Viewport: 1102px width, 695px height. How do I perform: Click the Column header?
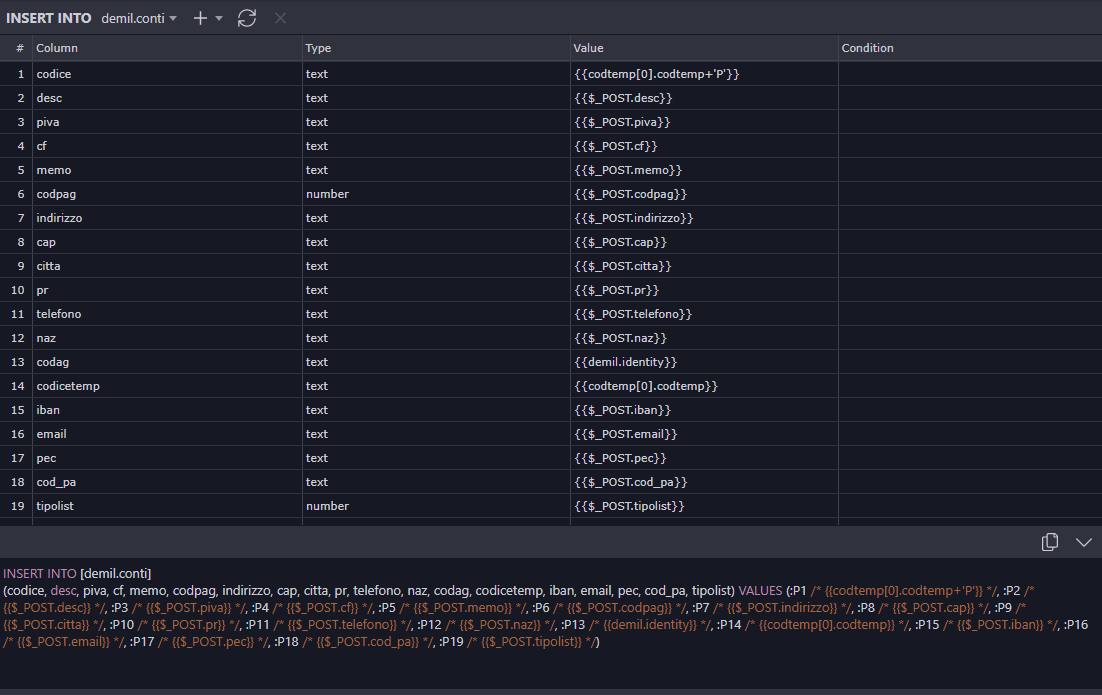[x=57, y=48]
